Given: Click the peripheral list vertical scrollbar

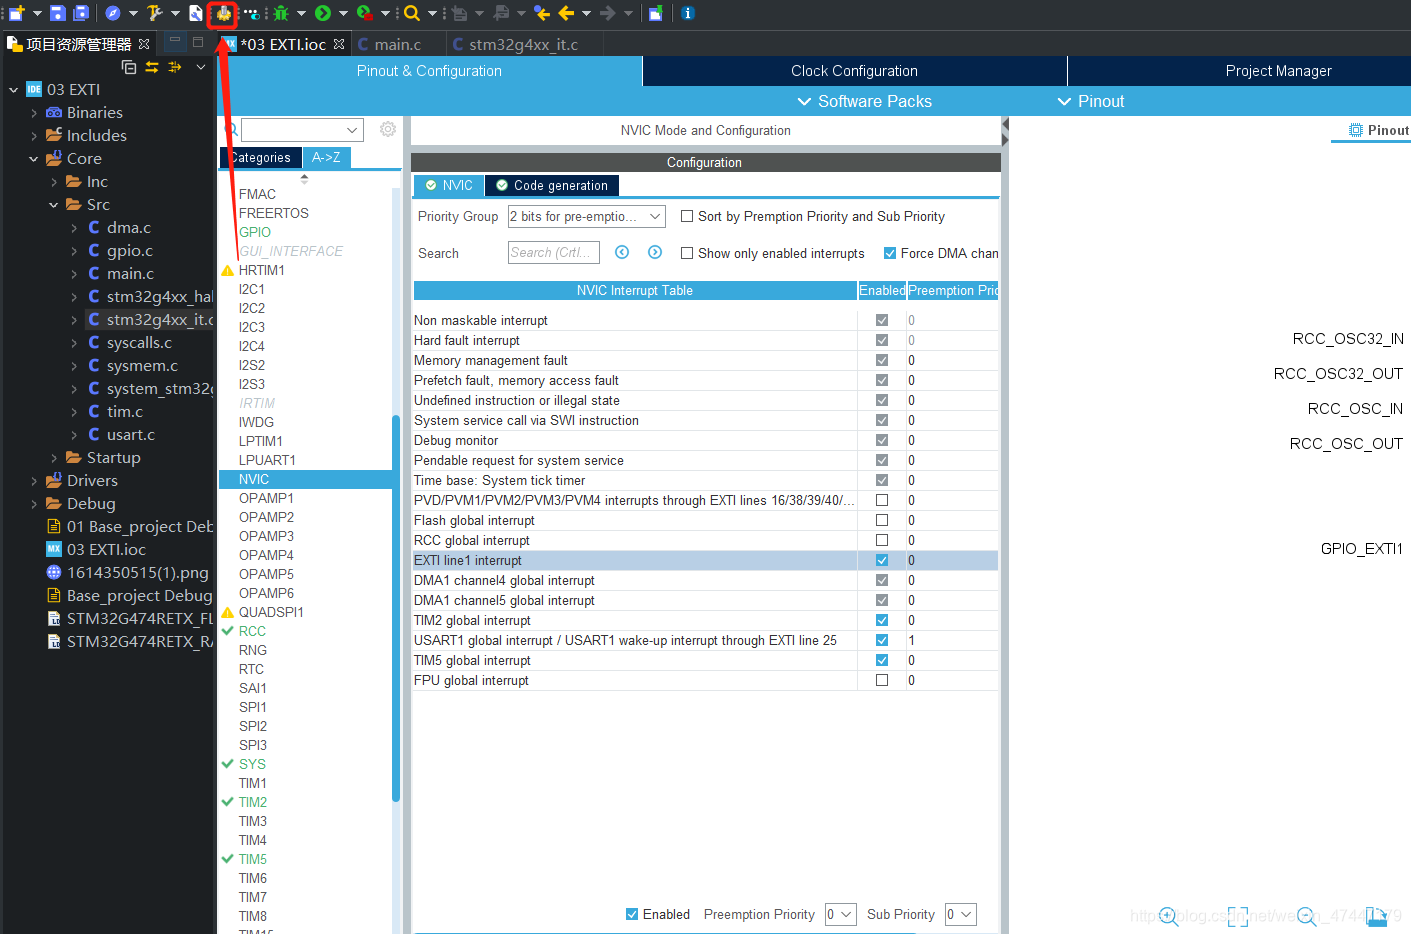Looking at the screenshot, I should (x=396, y=609).
